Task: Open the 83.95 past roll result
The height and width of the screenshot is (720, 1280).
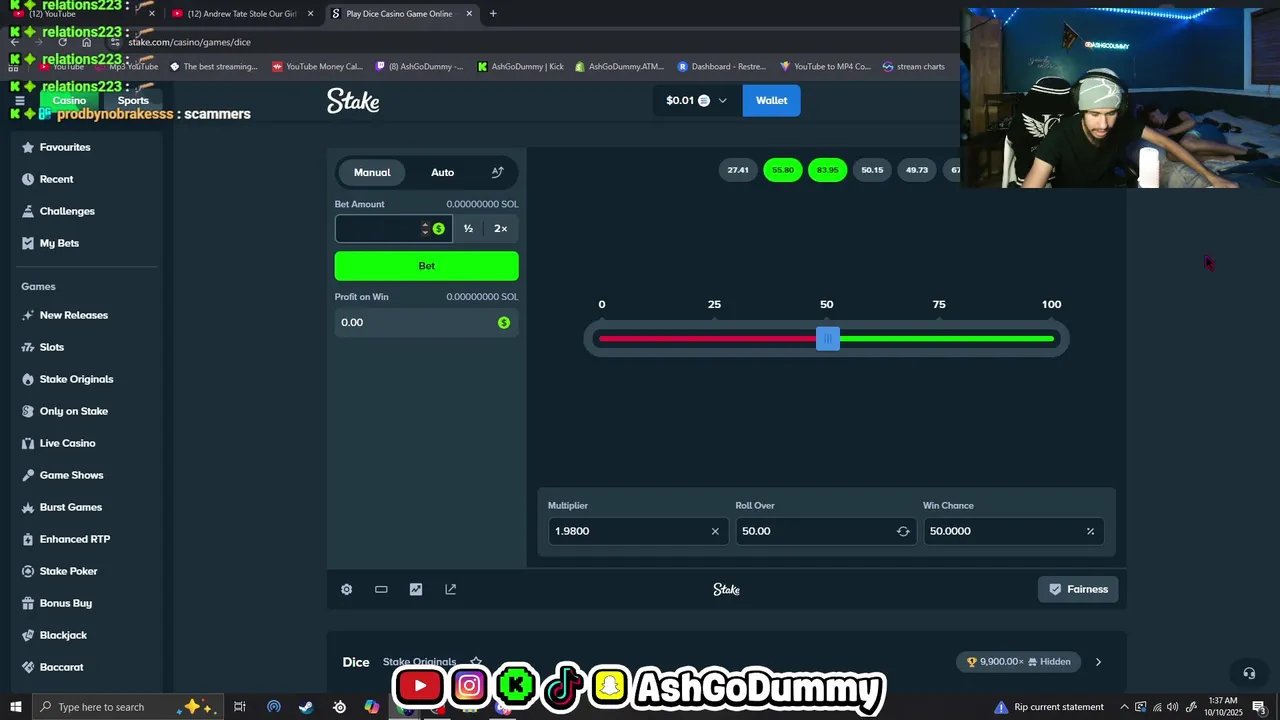Action: pyautogui.click(x=828, y=170)
